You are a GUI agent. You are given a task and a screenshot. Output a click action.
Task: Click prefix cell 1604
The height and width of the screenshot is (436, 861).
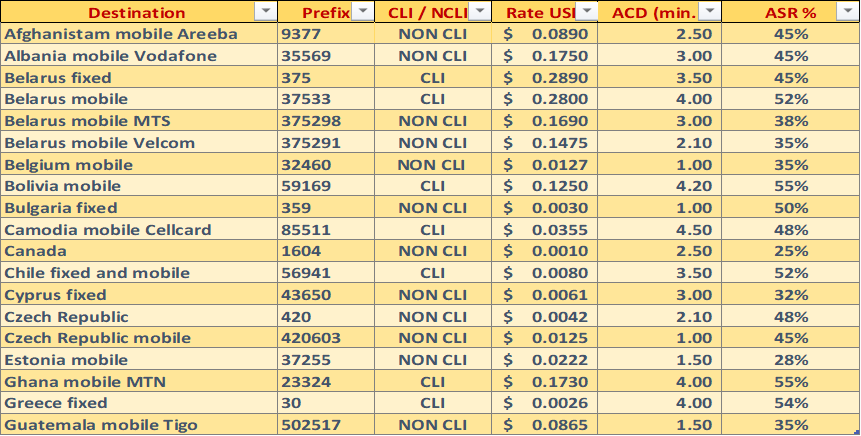point(326,251)
